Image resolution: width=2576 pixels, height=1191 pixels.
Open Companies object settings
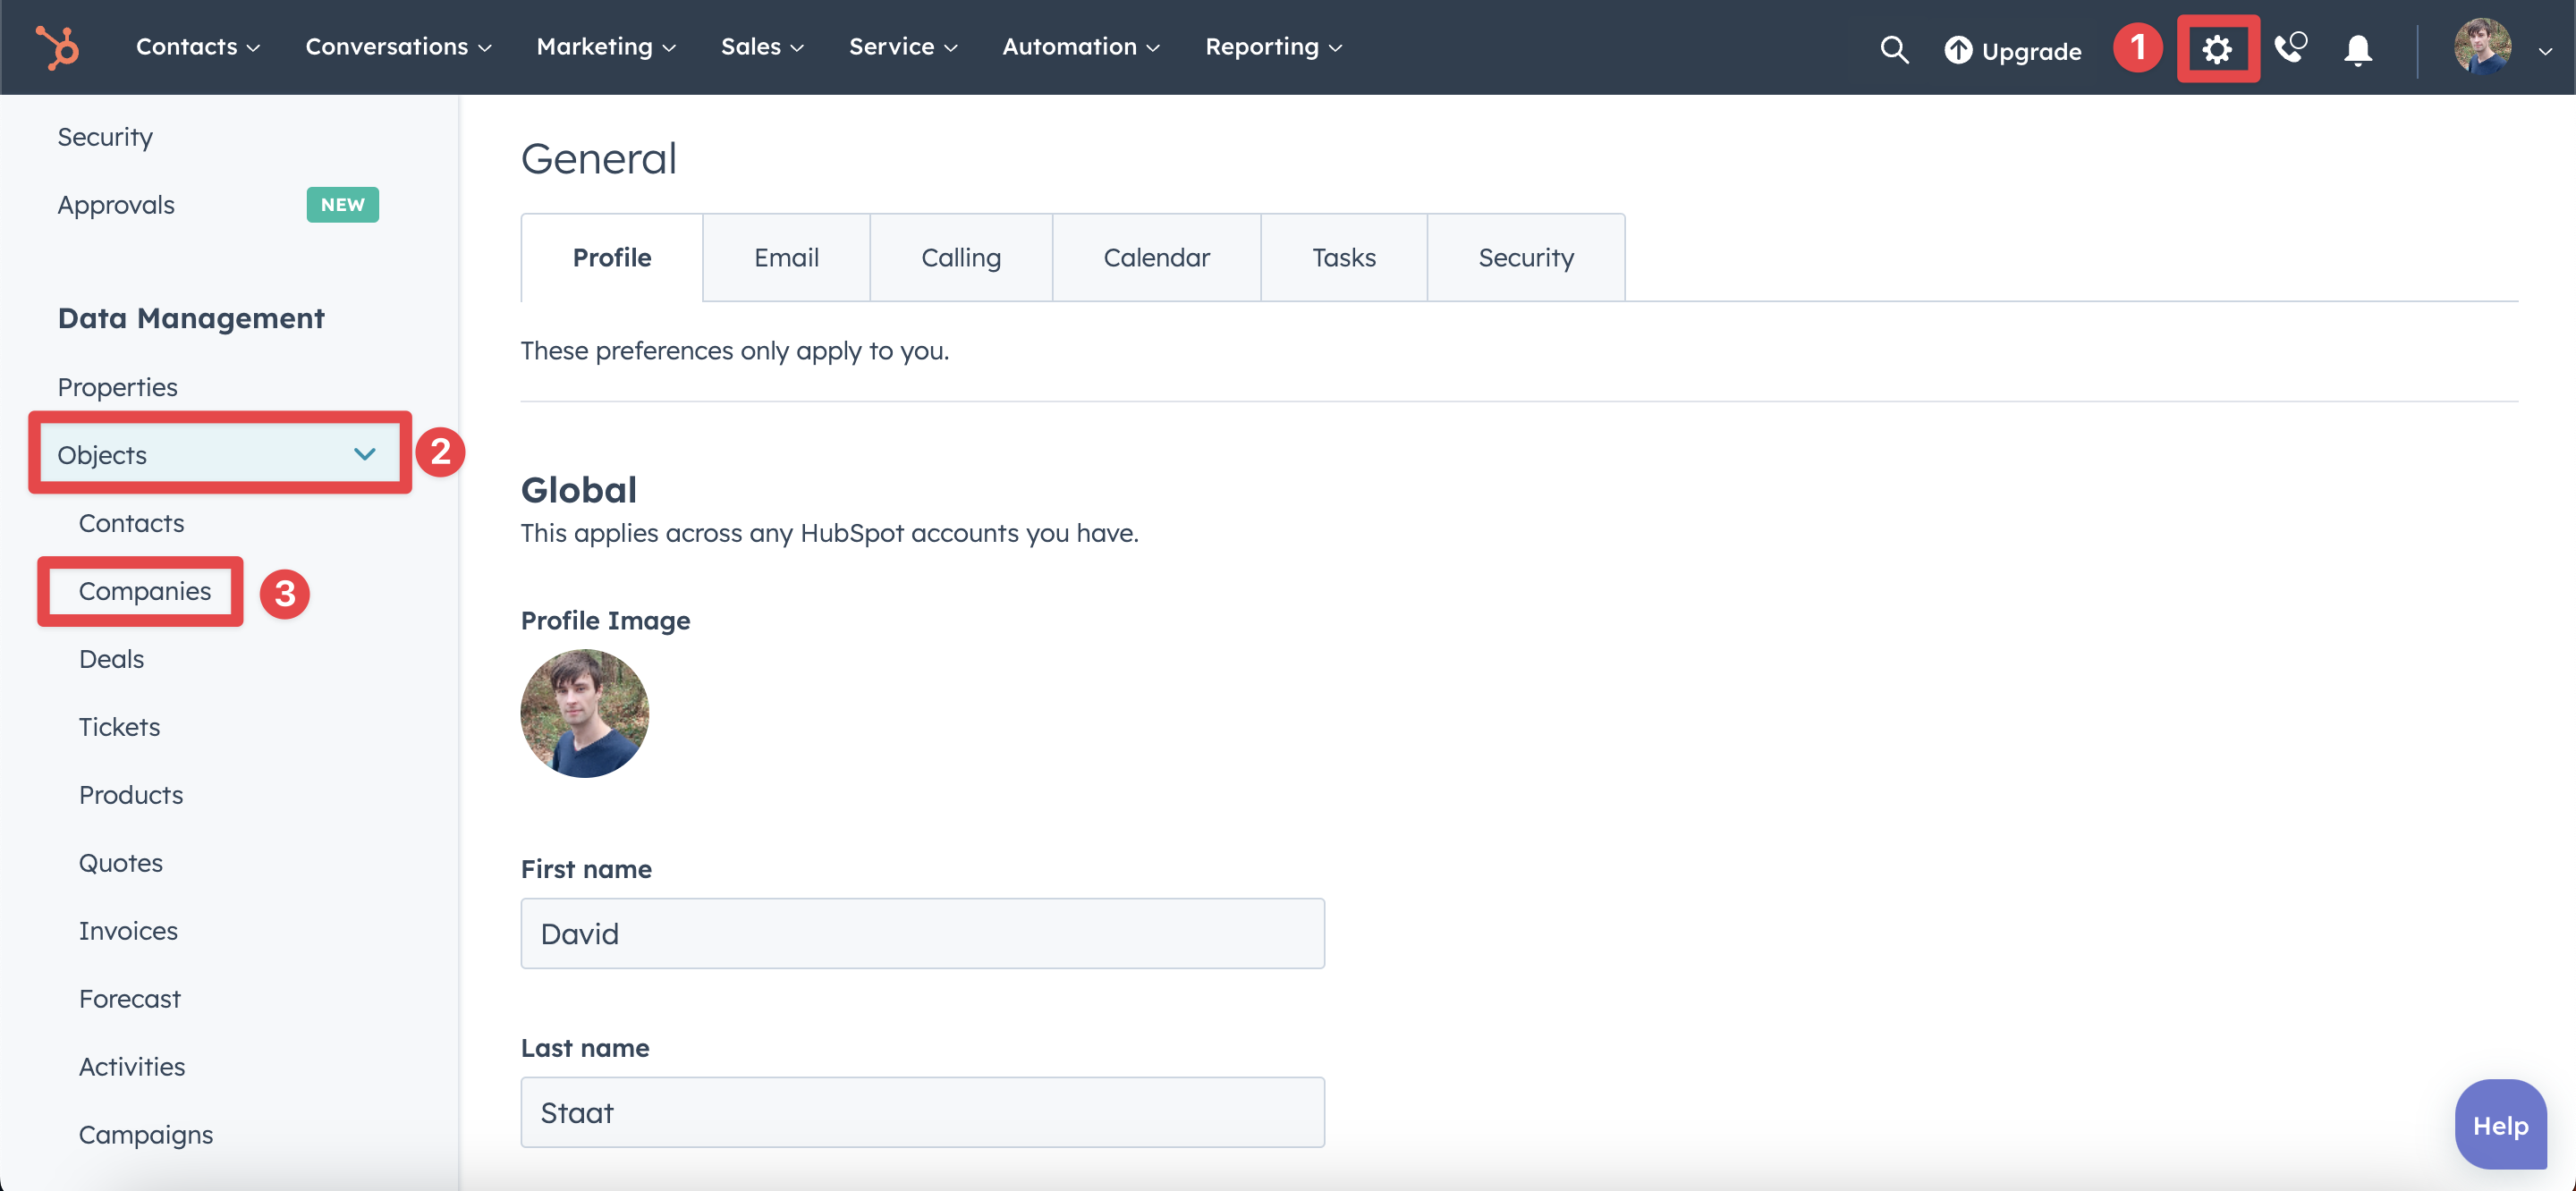coord(145,591)
